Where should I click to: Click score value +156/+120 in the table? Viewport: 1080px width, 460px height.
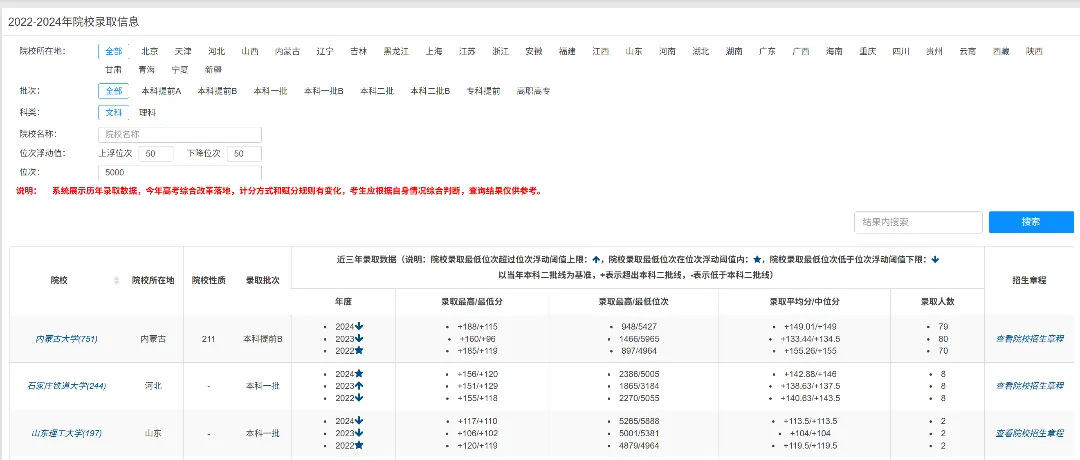(x=477, y=374)
